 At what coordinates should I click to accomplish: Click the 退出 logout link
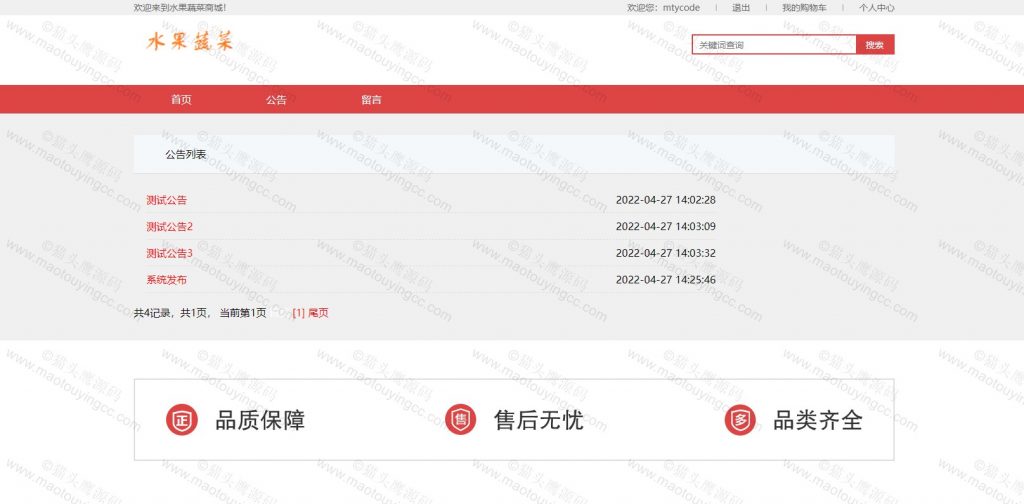pos(741,7)
